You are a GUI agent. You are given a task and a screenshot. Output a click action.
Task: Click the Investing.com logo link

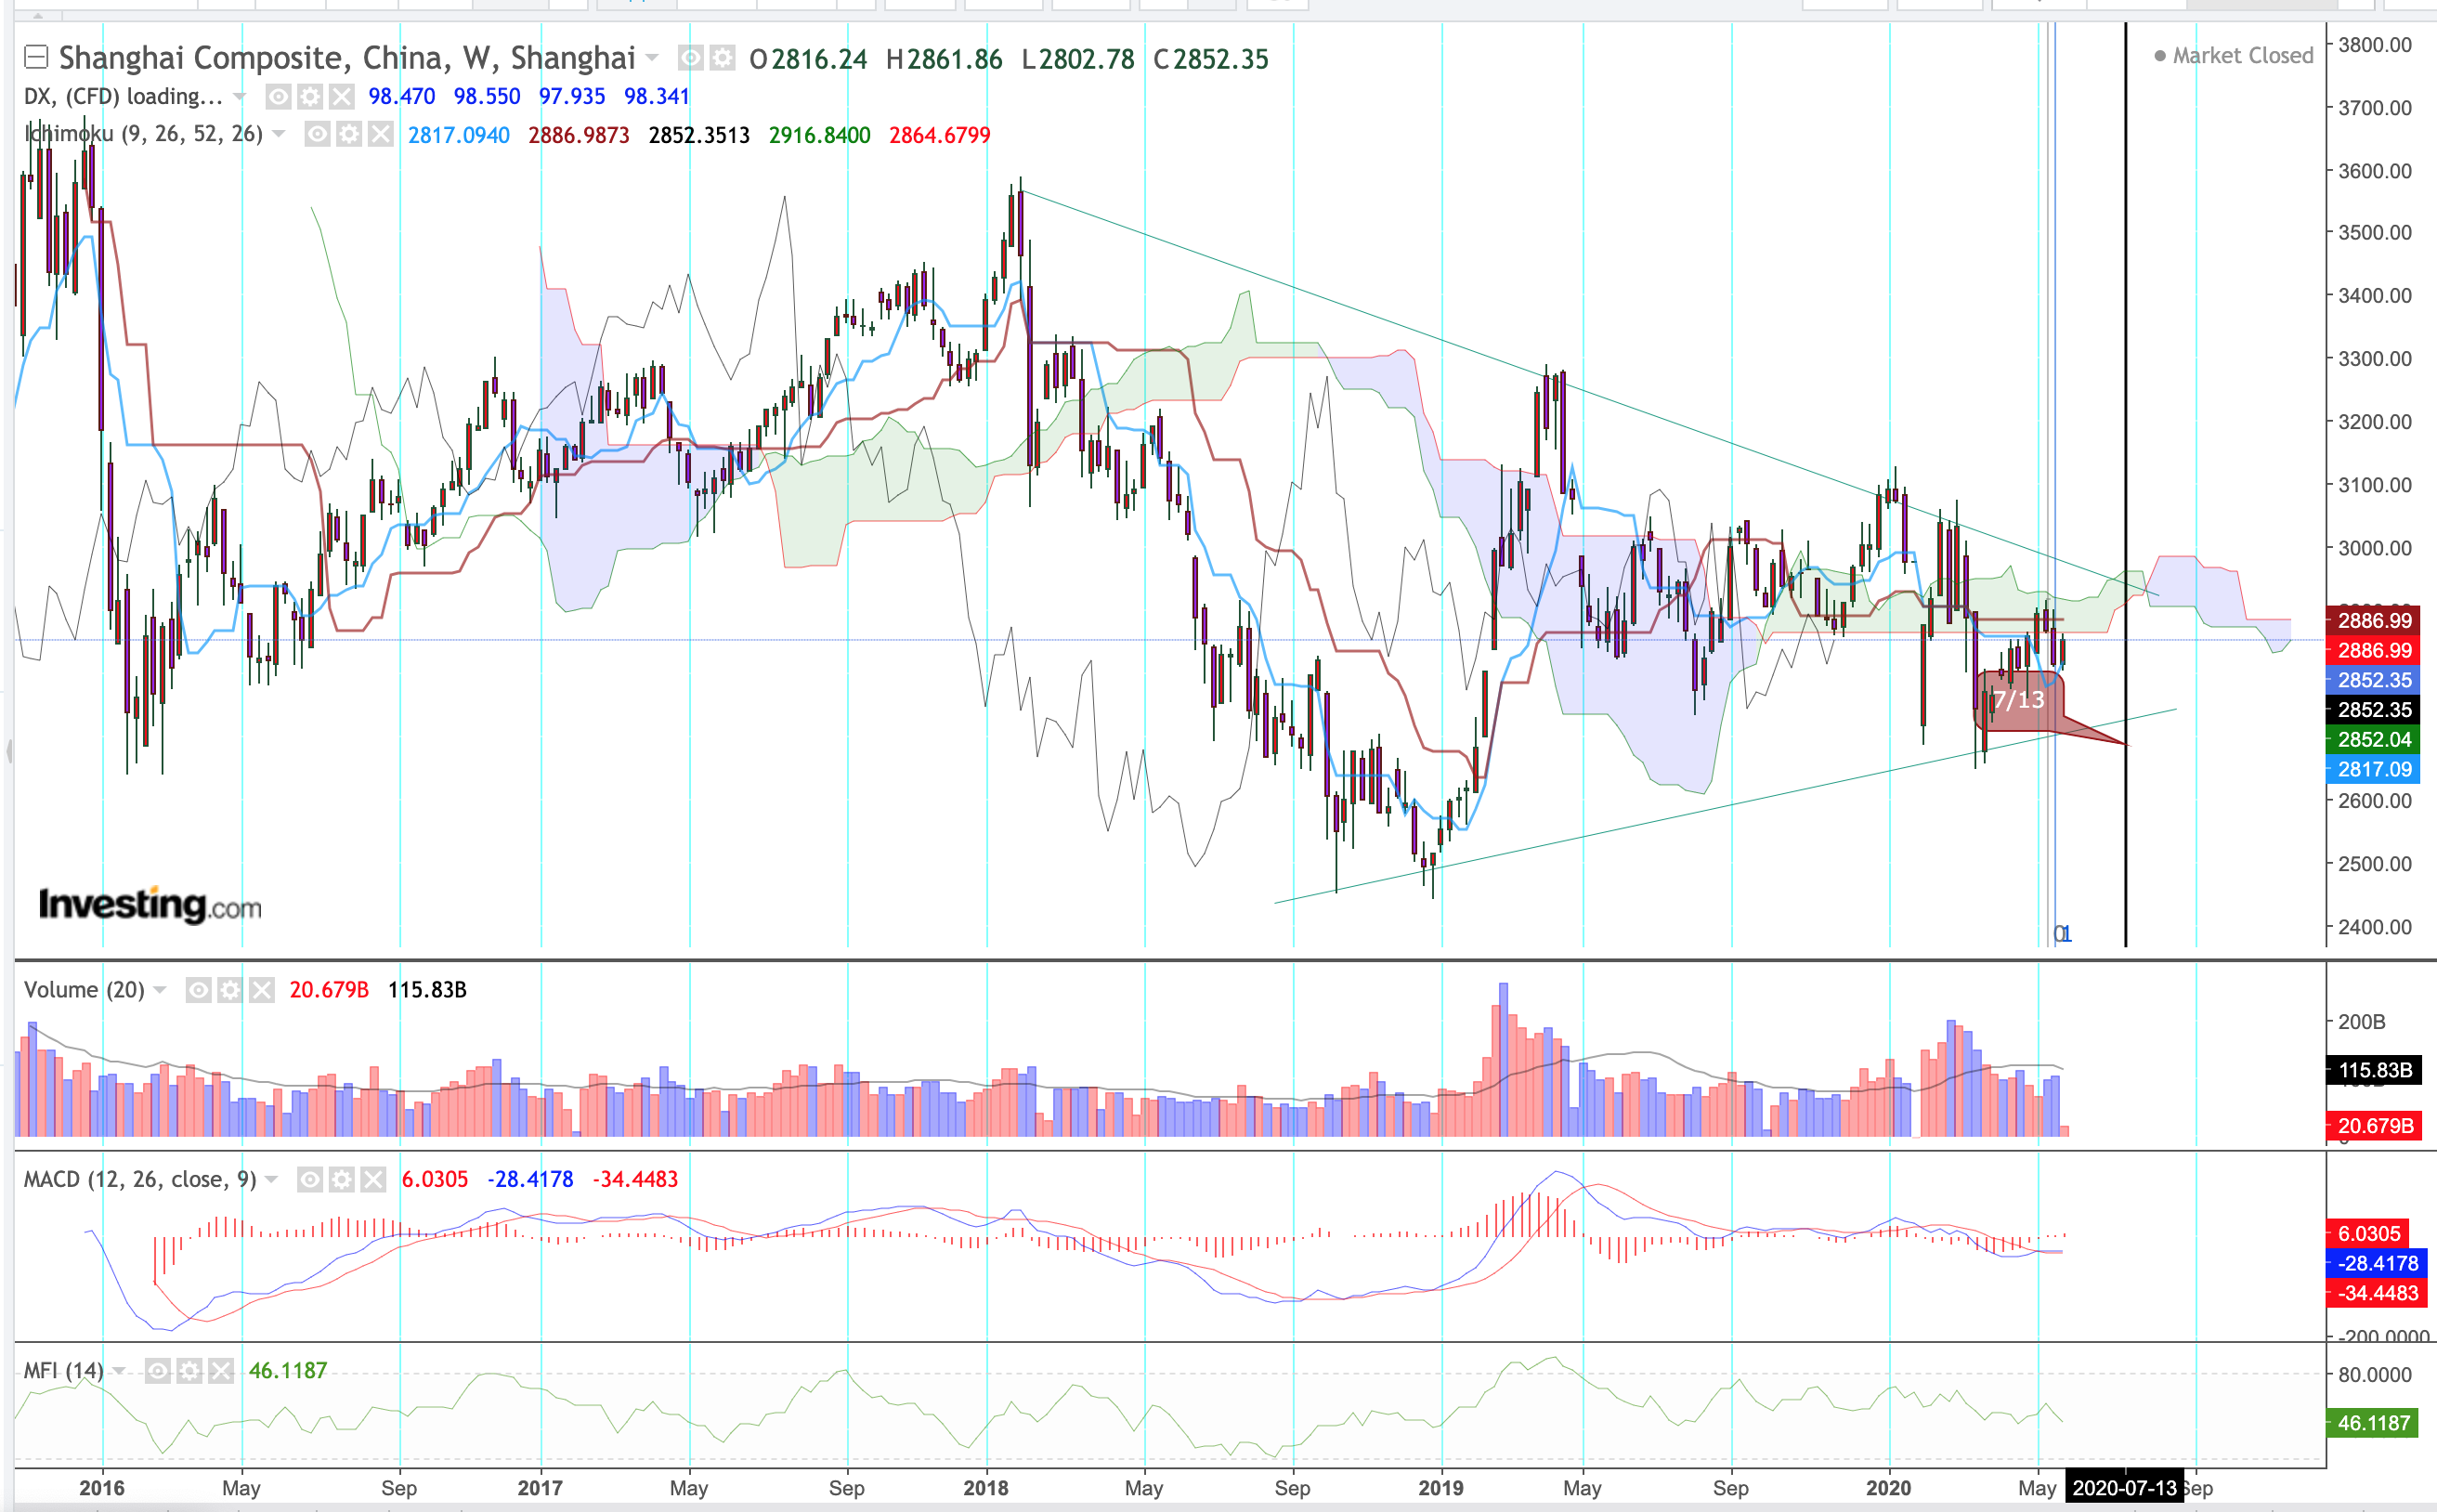point(150,904)
